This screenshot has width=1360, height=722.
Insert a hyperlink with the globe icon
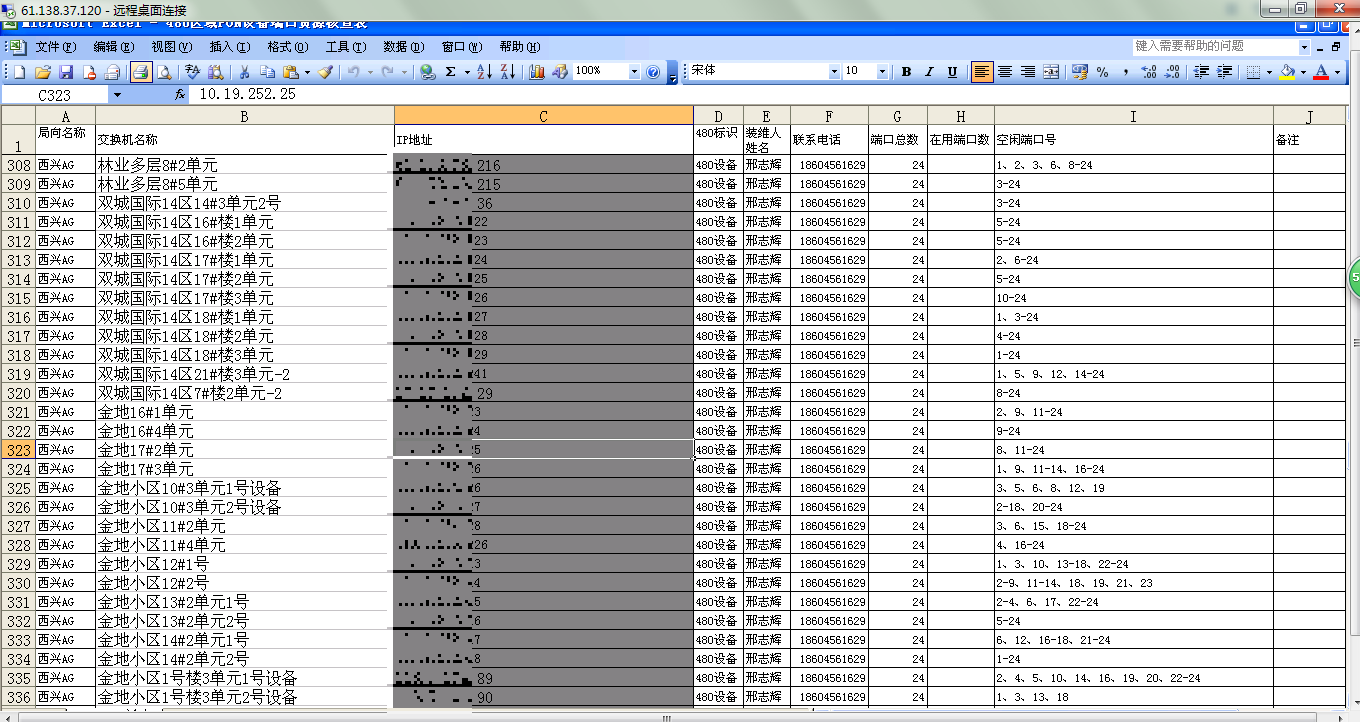click(x=427, y=72)
